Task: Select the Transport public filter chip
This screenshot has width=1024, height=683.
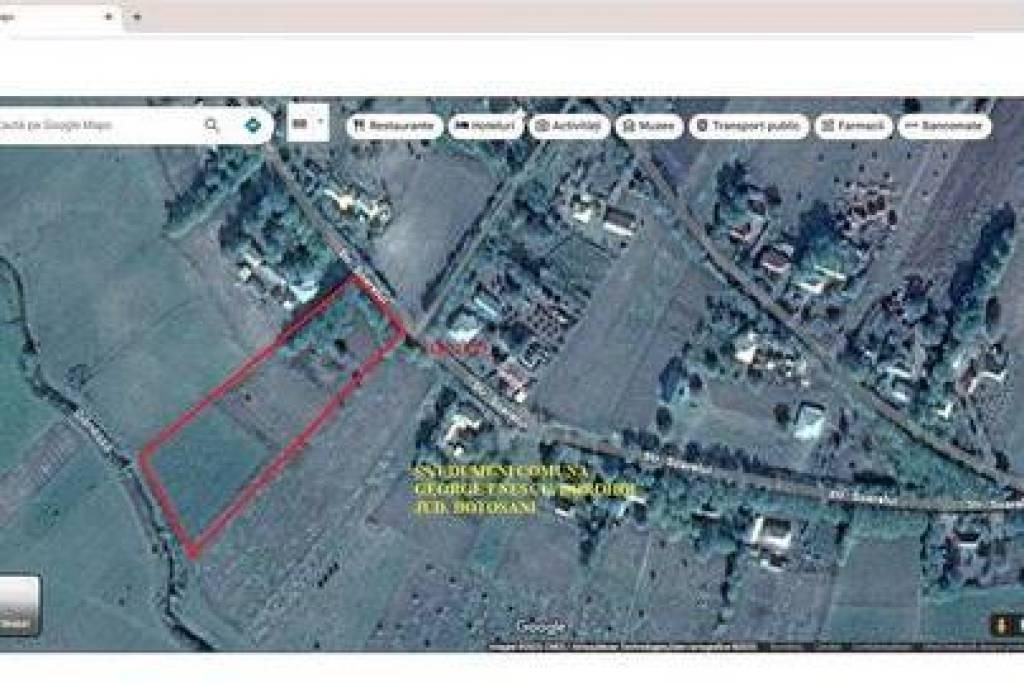Action: (x=749, y=126)
